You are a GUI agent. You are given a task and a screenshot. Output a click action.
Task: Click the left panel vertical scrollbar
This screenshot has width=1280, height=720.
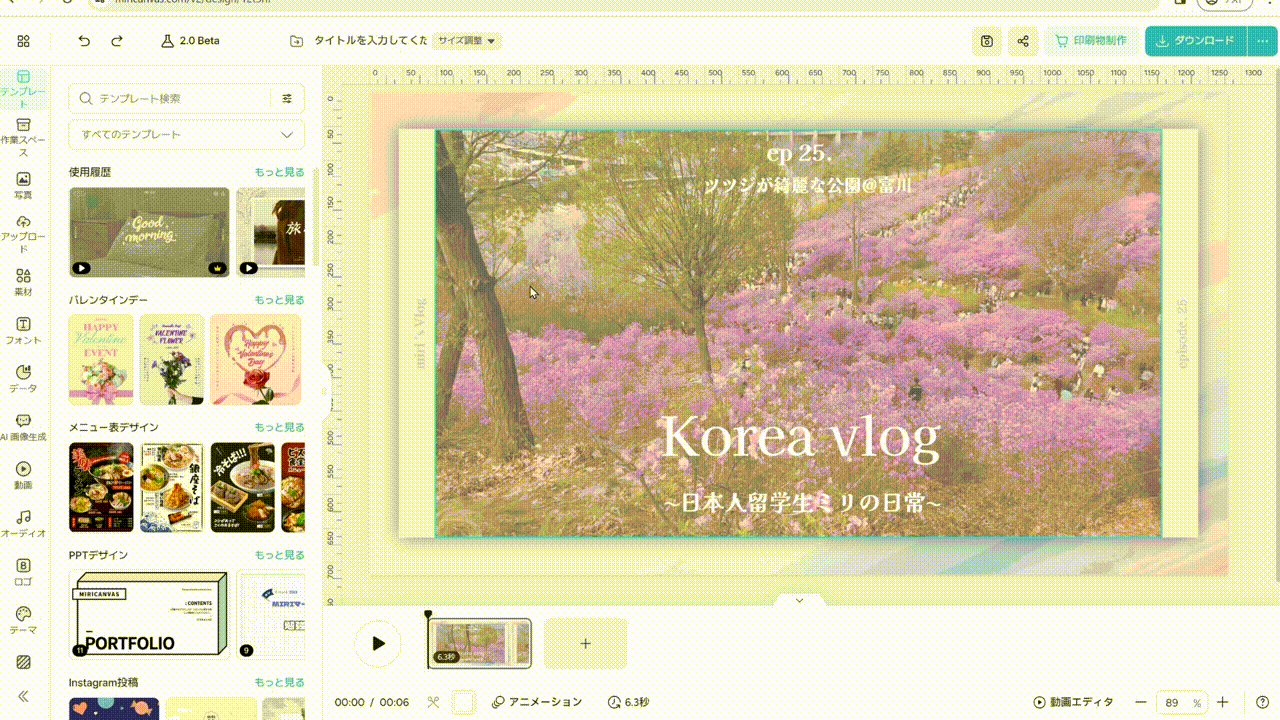click(316, 215)
